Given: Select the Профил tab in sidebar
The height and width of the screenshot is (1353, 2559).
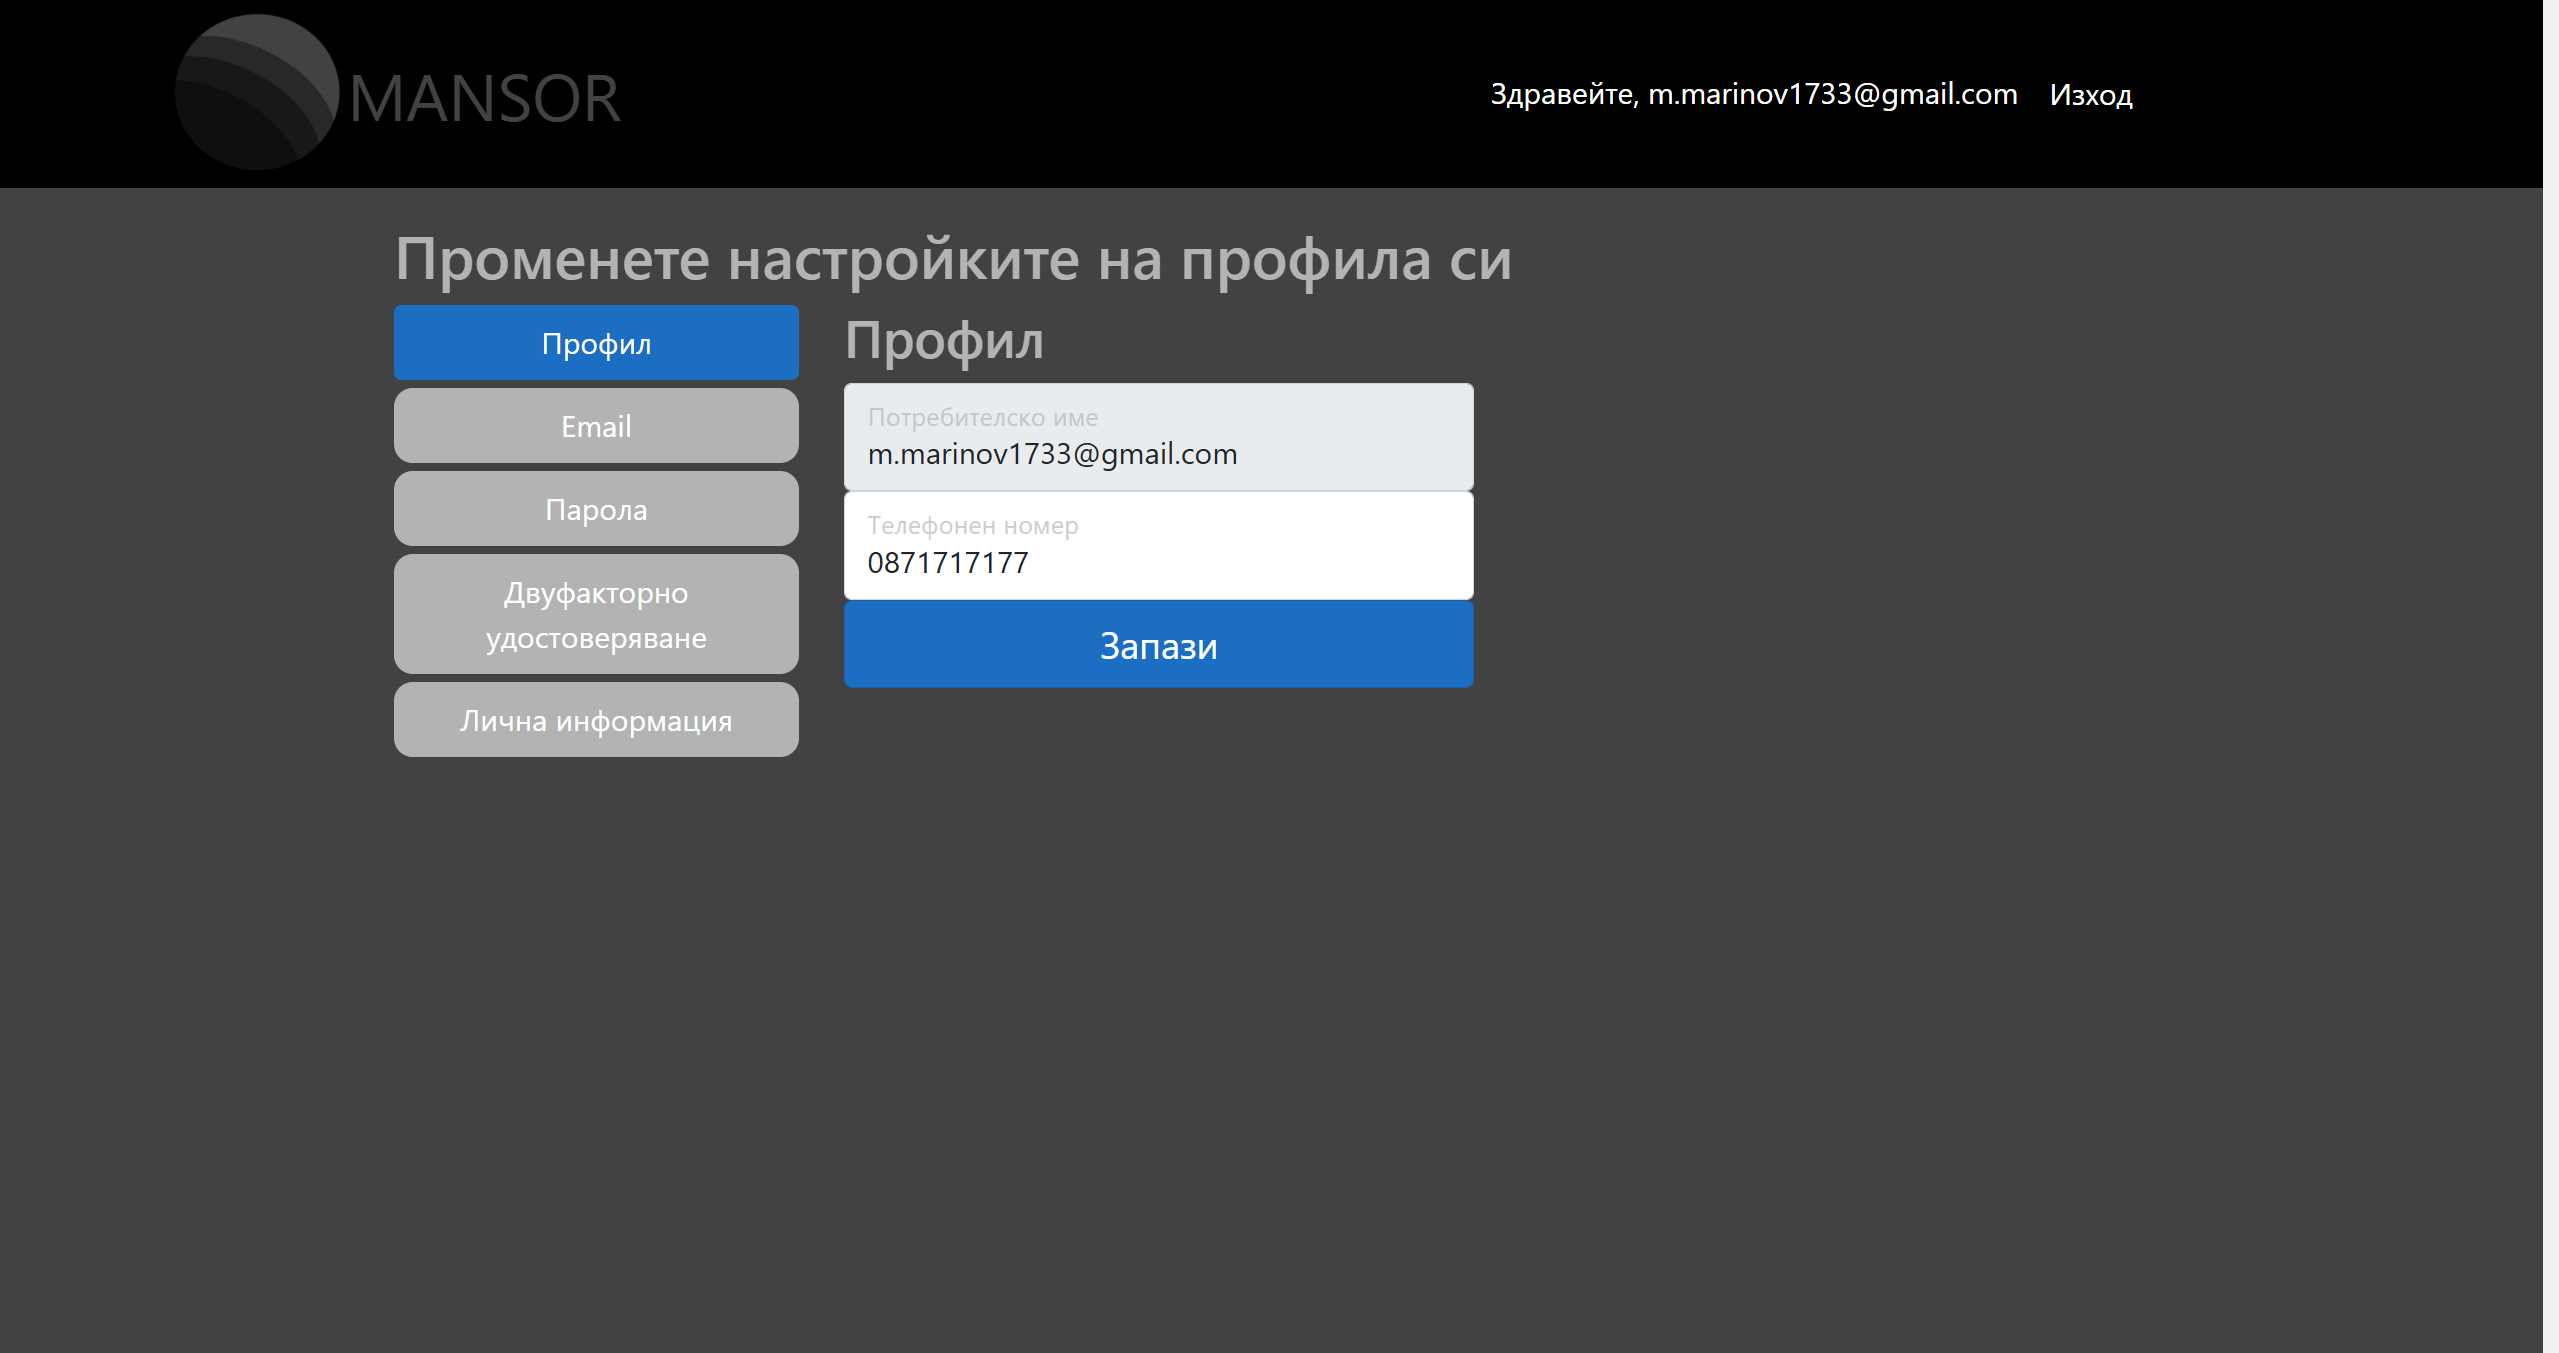Looking at the screenshot, I should 596,343.
